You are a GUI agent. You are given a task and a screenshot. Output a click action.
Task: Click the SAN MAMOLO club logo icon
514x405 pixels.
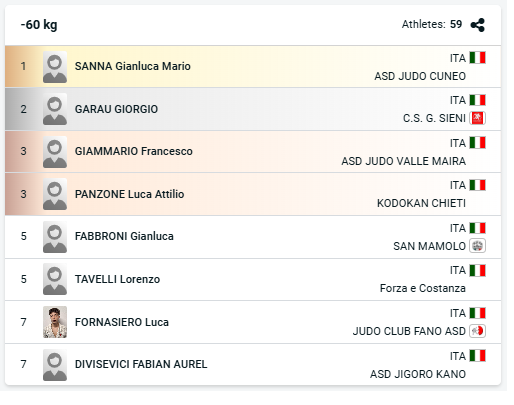[x=477, y=246]
